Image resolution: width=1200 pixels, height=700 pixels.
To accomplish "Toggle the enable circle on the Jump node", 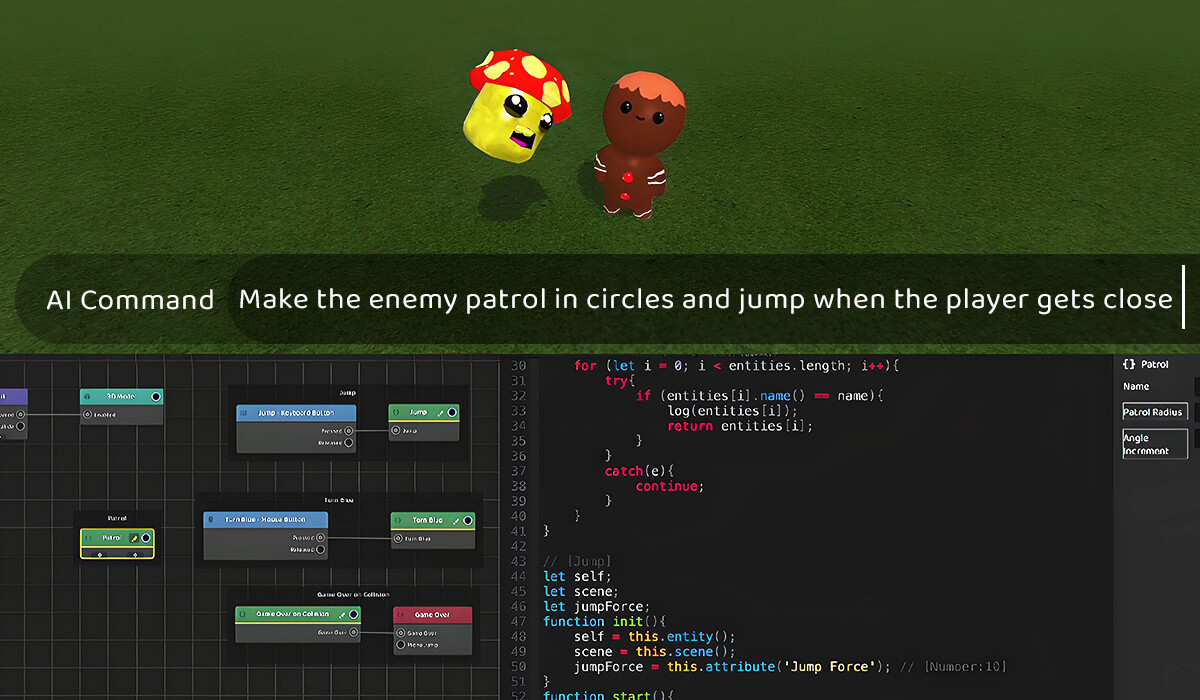I will [452, 413].
